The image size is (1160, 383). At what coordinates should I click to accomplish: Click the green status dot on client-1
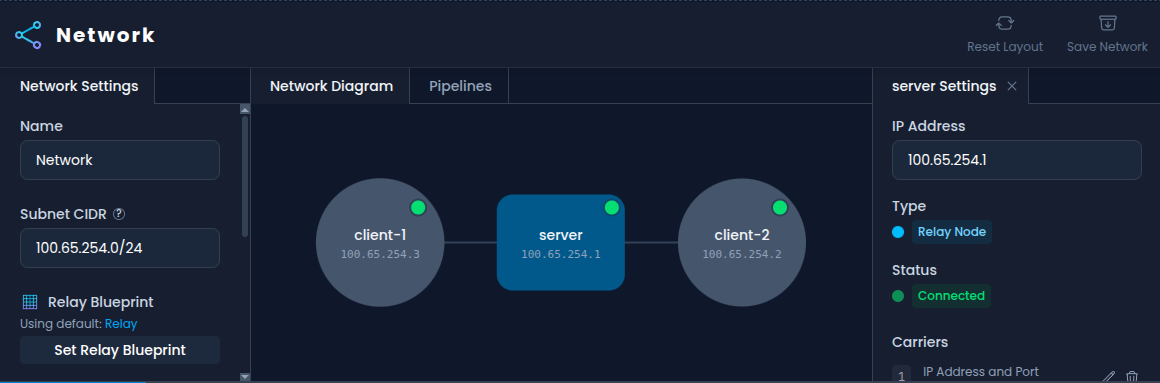tap(418, 208)
